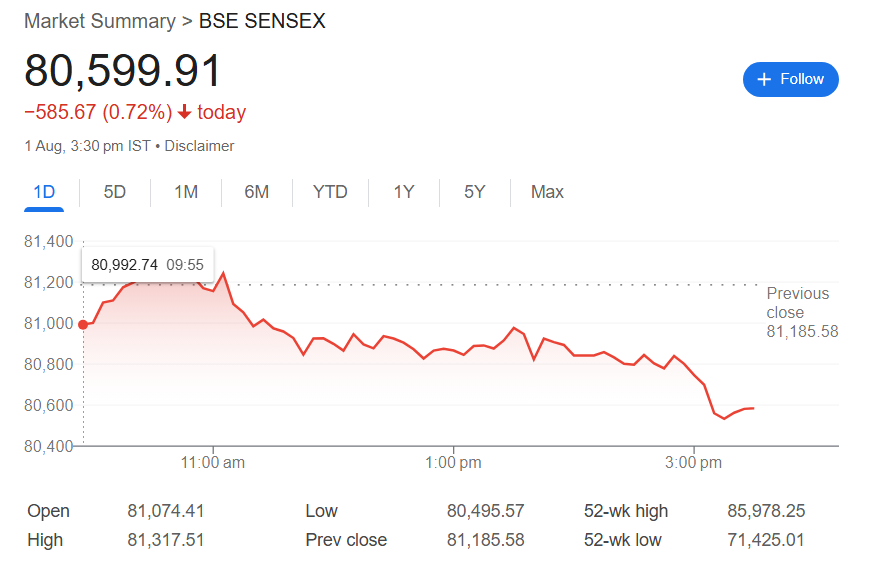Switch to the 1M range tab
882x575 pixels.
186,192
